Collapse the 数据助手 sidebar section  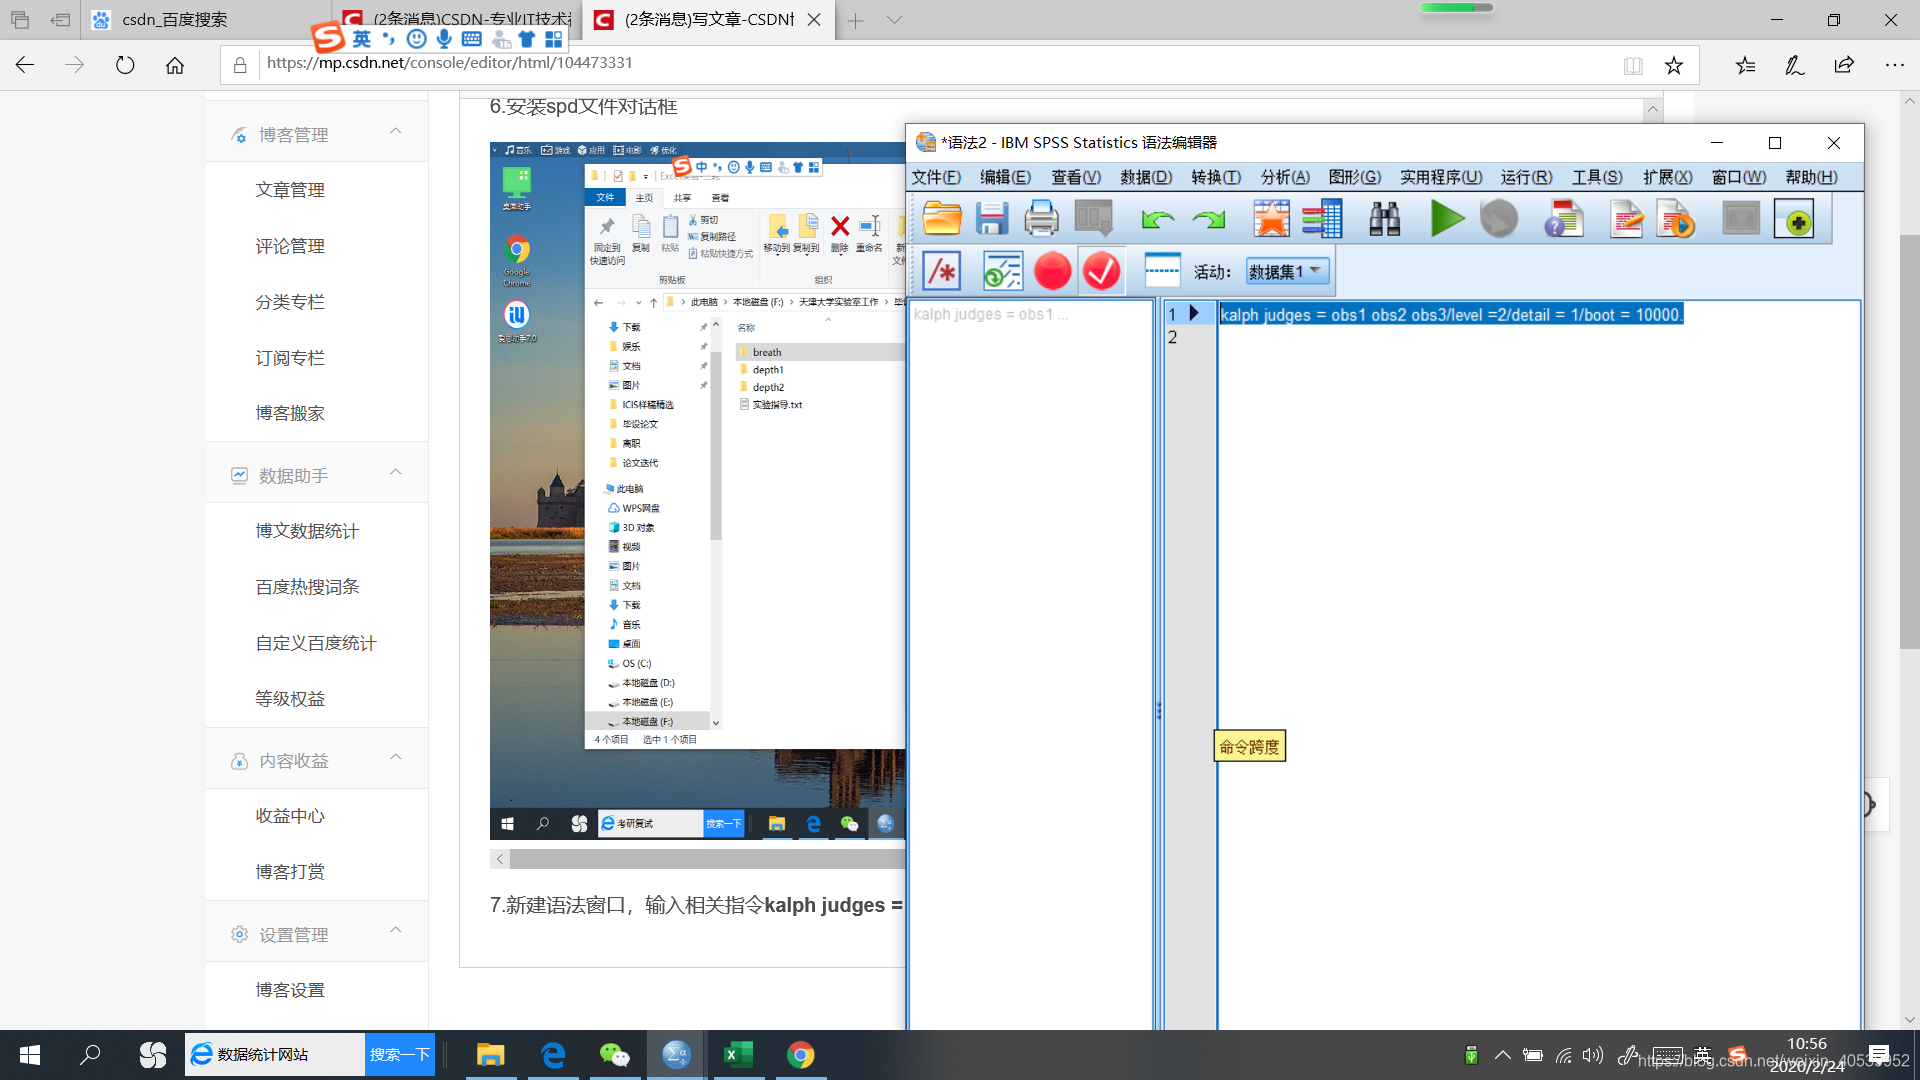[x=396, y=473]
